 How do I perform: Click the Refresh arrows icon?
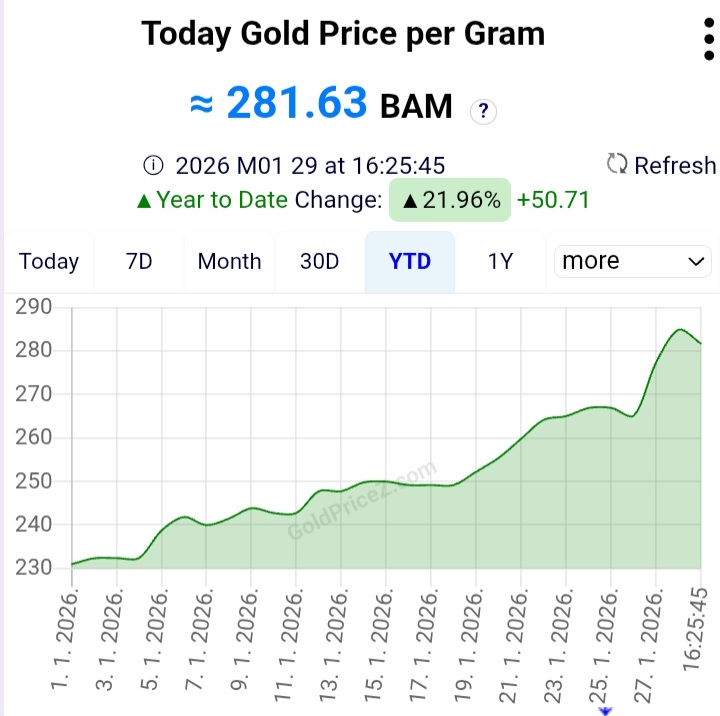click(617, 163)
